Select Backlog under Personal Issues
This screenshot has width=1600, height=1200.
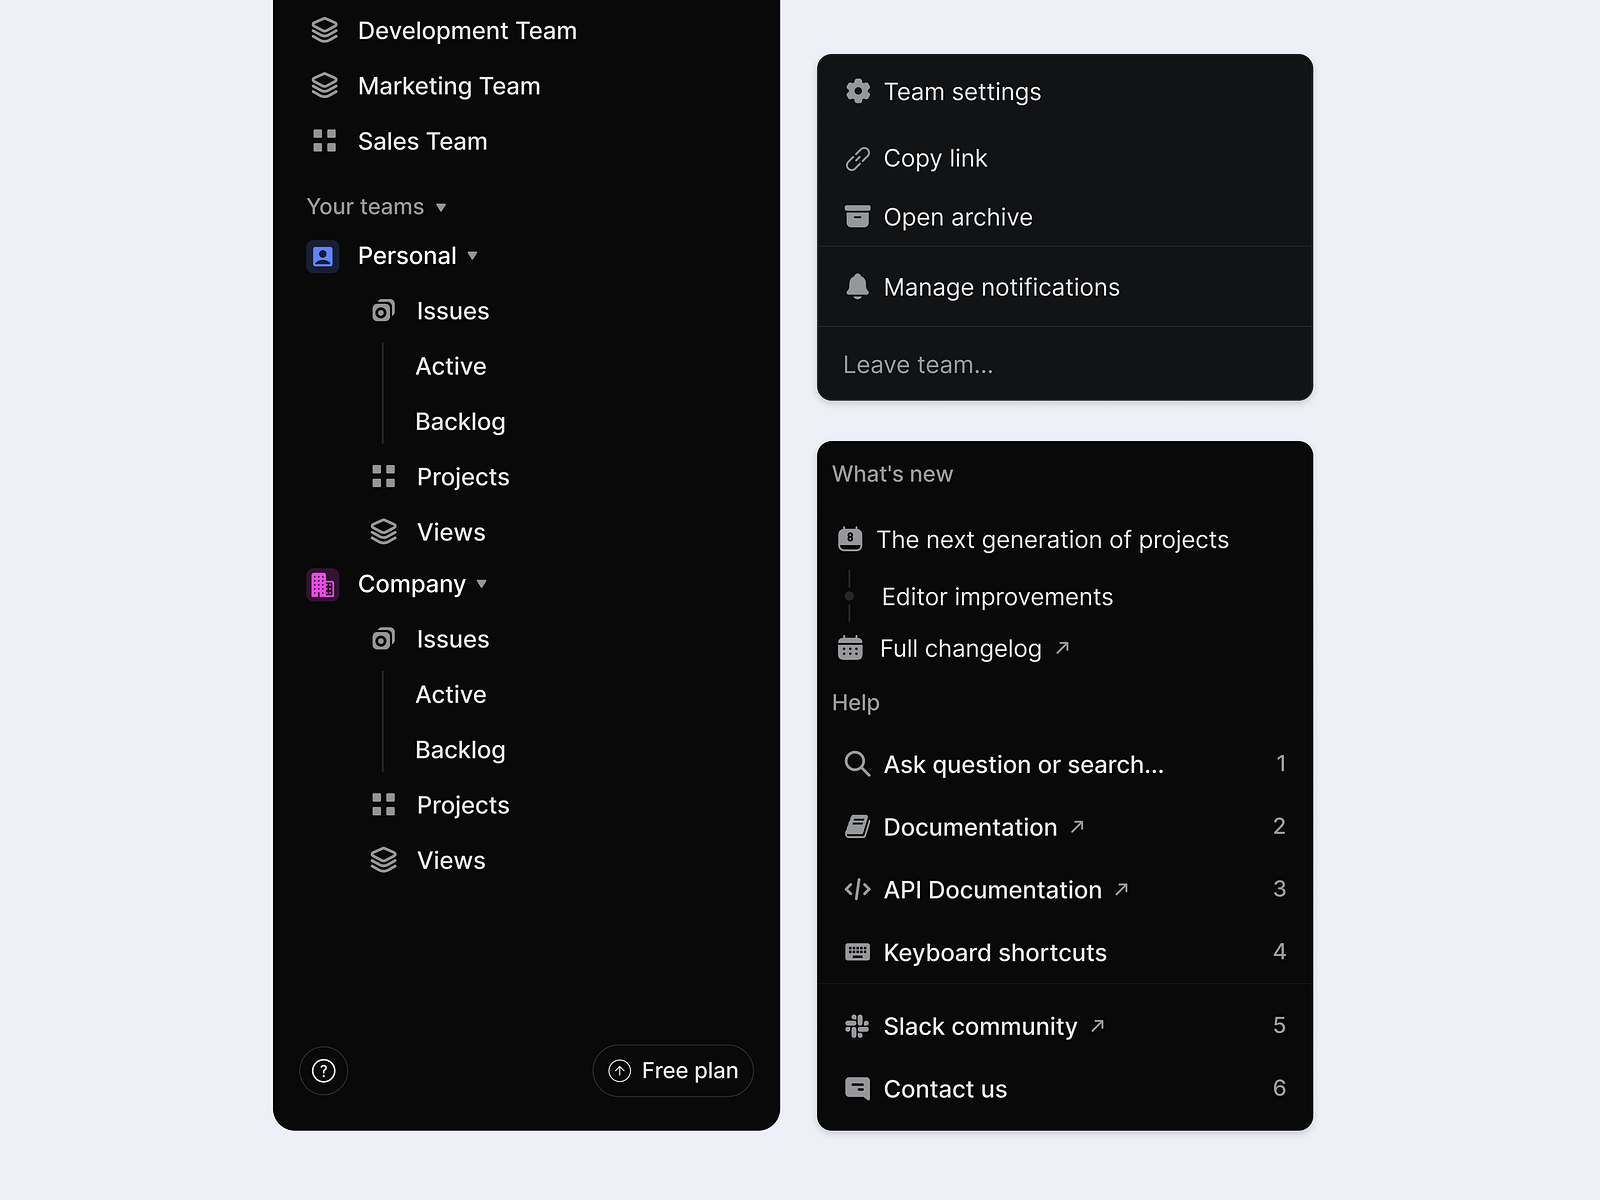[x=460, y=421]
